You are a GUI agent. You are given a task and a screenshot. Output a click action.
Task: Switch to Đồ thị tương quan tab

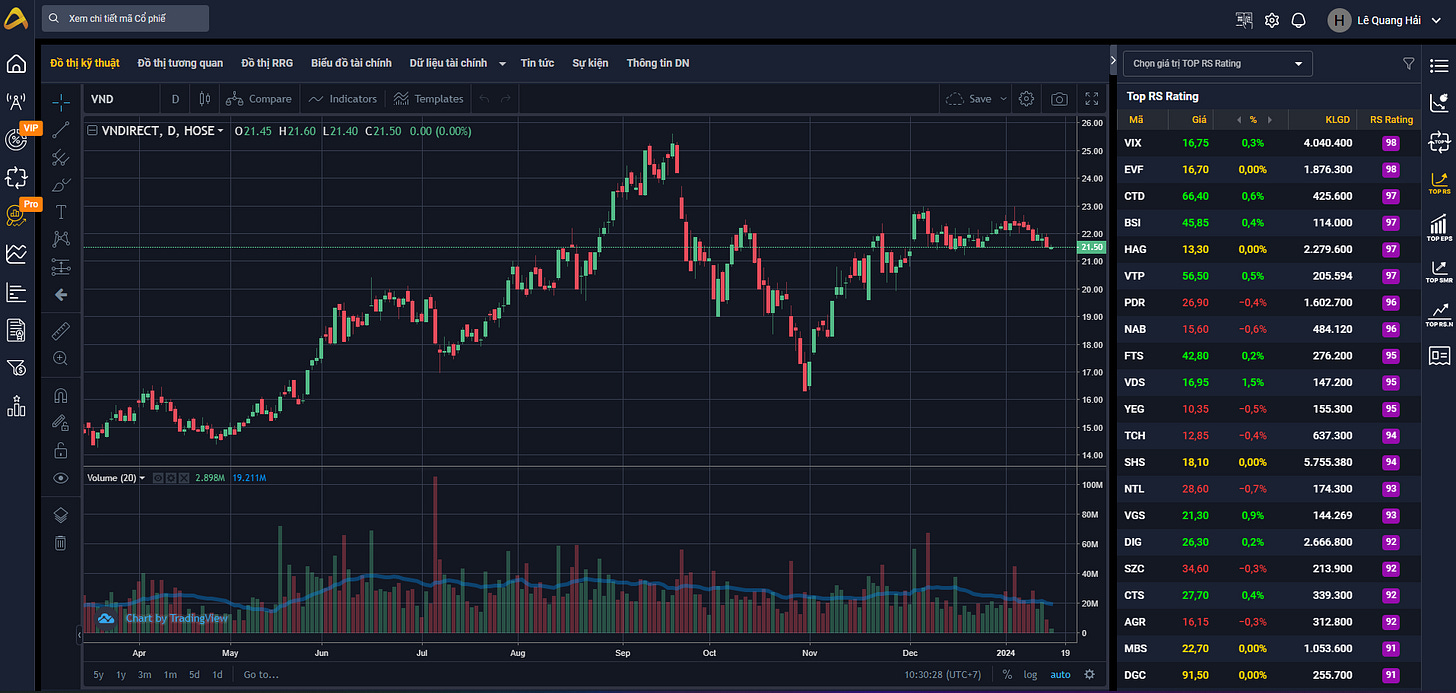pyautogui.click(x=180, y=63)
